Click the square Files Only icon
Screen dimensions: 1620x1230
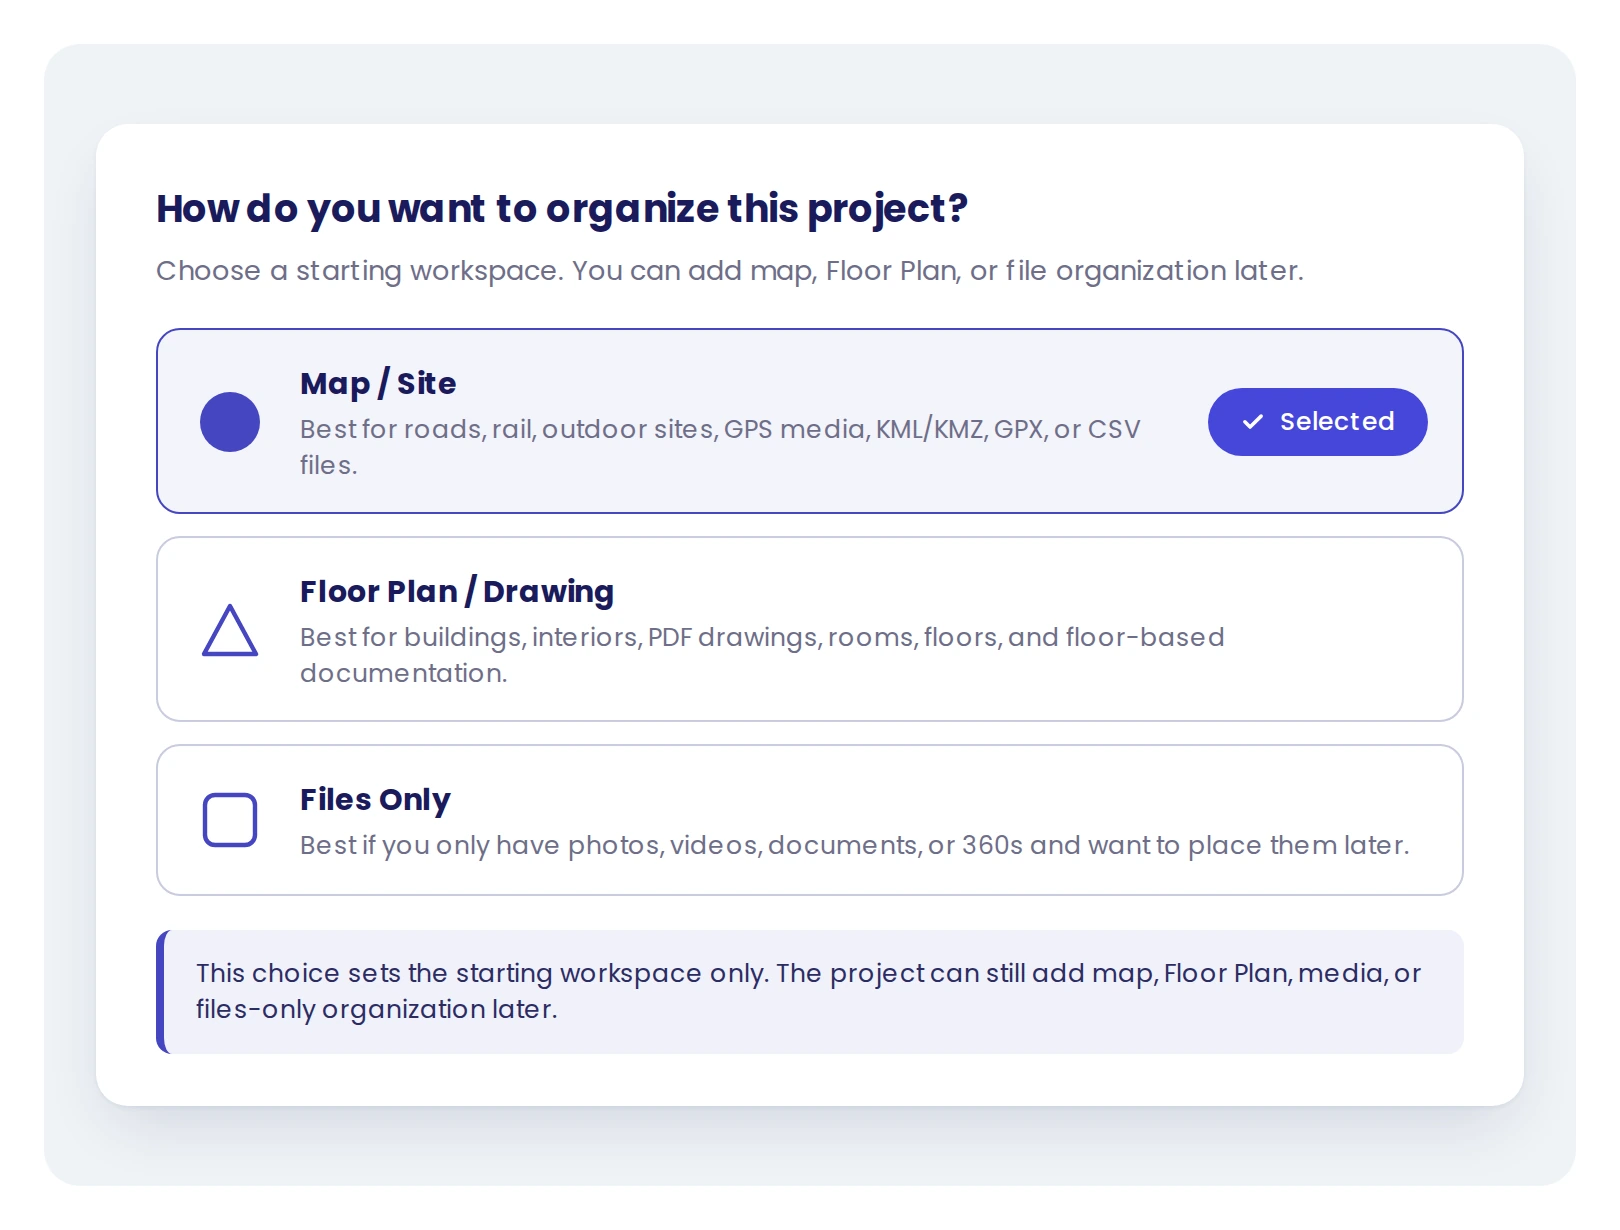pos(230,820)
